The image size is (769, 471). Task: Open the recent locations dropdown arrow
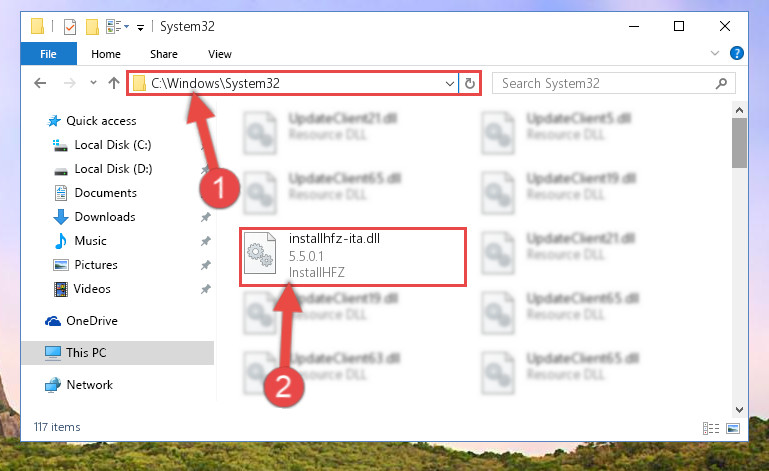(x=93, y=83)
